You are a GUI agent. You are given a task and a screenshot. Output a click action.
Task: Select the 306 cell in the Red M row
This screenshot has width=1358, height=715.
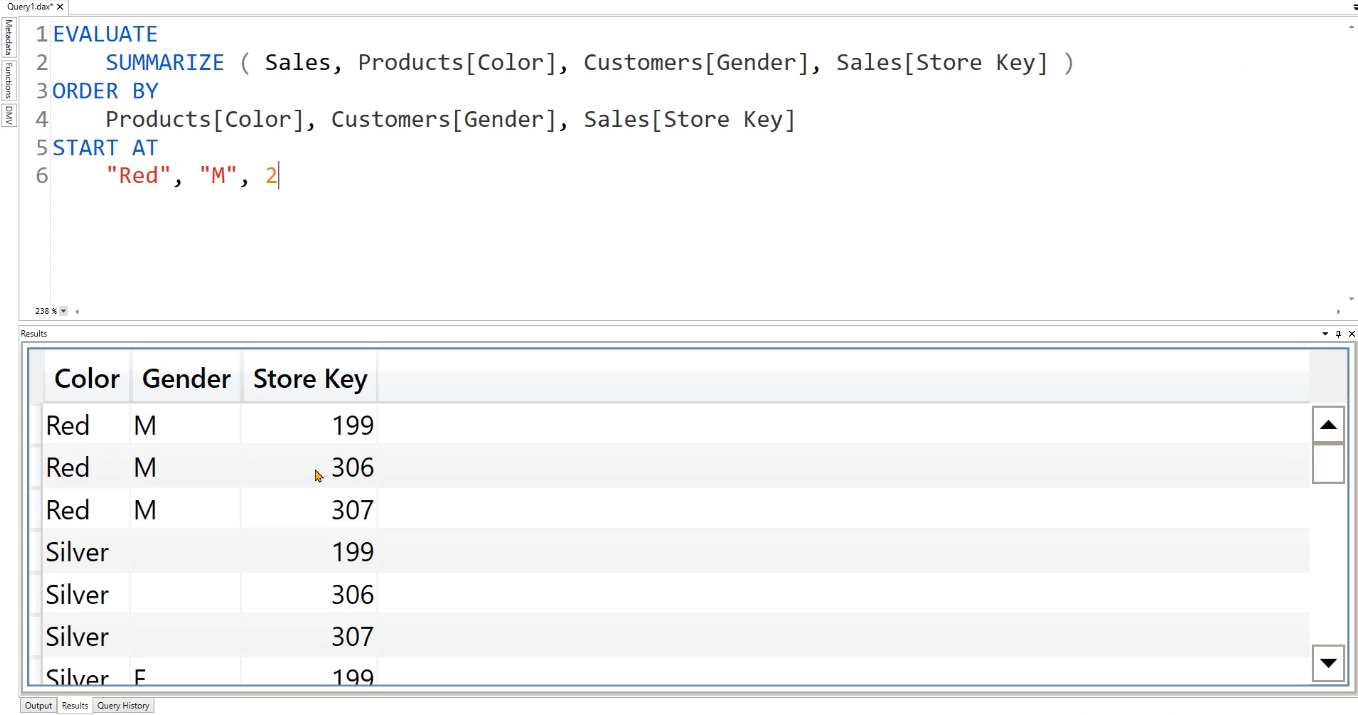309,467
